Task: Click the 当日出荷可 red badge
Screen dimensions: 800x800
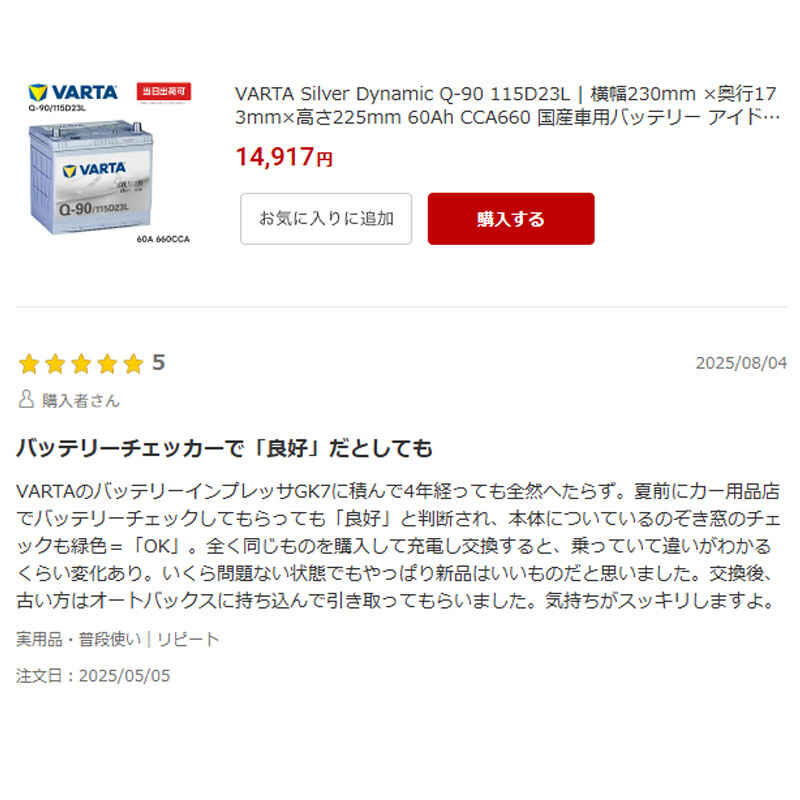Action: 164,92
